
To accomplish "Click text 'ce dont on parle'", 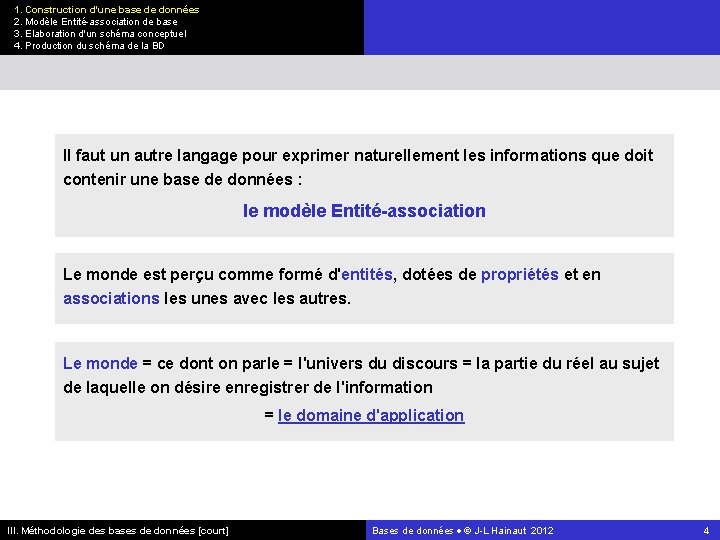I will [x=218, y=364].
